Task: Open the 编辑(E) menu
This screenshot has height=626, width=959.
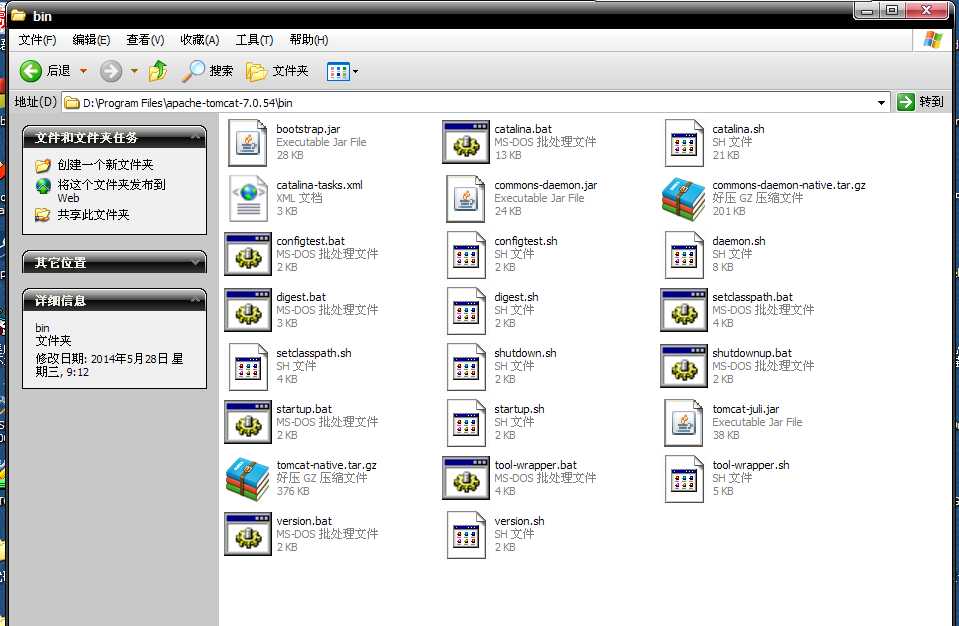Action: tap(91, 40)
